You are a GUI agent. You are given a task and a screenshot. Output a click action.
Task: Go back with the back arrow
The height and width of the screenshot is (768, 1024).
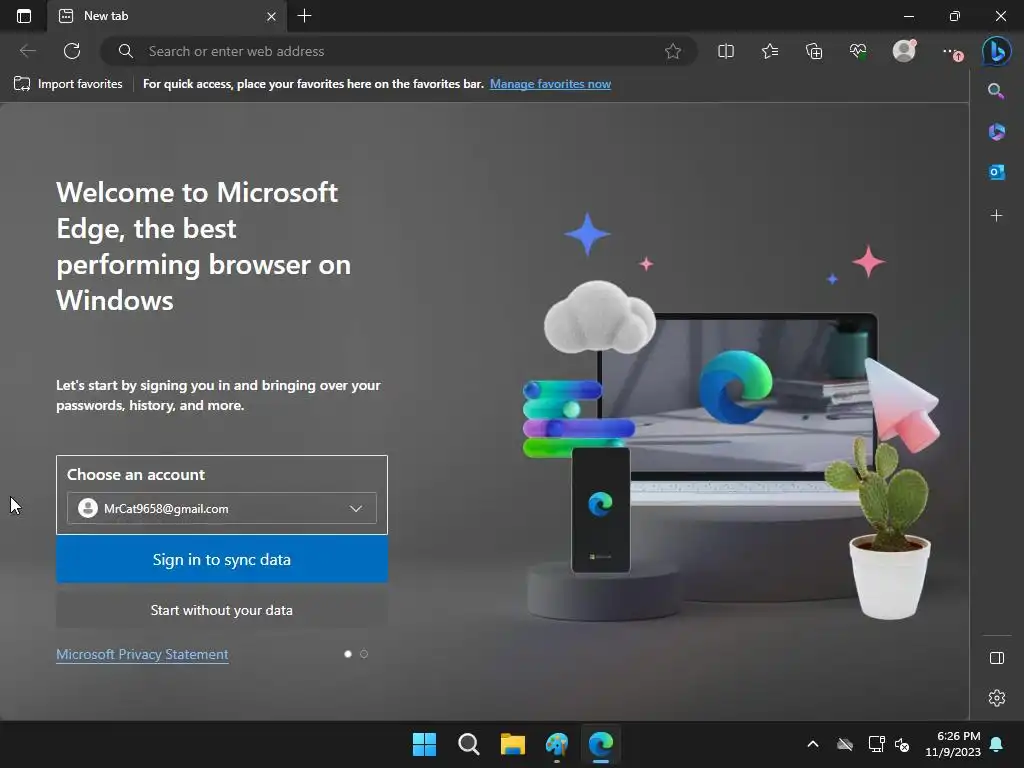pyautogui.click(x=27, y=51)
